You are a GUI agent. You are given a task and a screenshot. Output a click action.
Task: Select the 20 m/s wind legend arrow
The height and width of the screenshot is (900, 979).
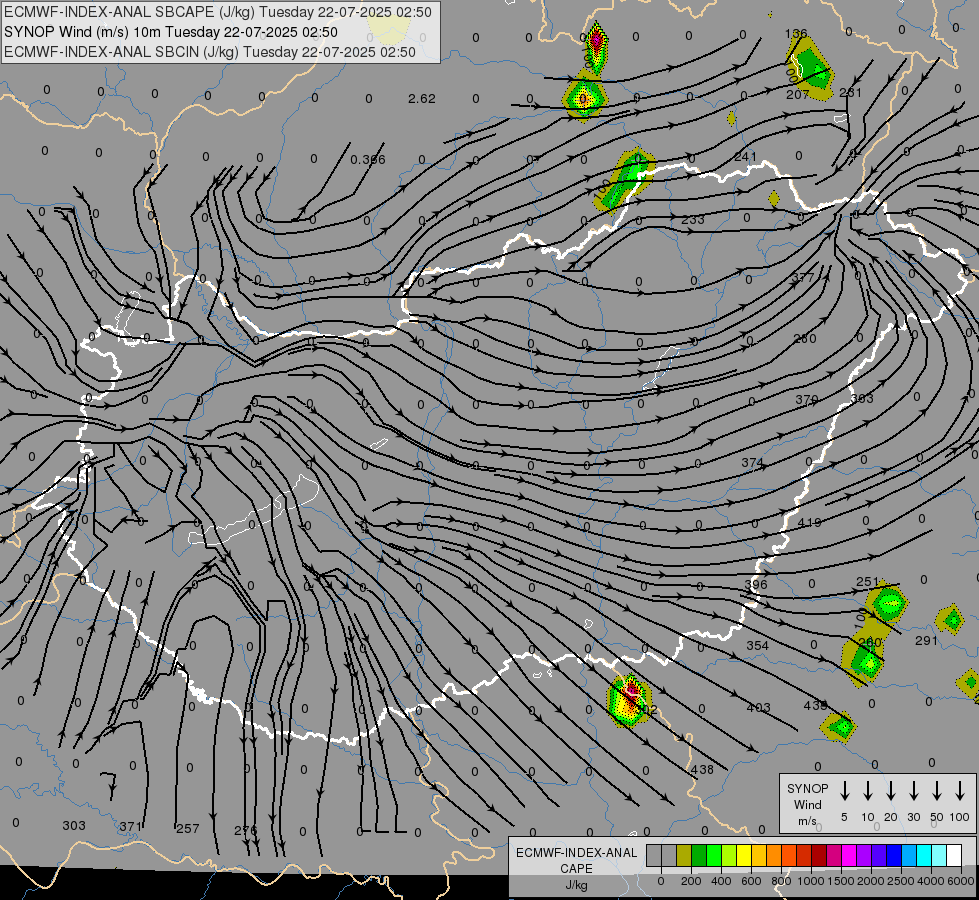[x=891, y=791]
